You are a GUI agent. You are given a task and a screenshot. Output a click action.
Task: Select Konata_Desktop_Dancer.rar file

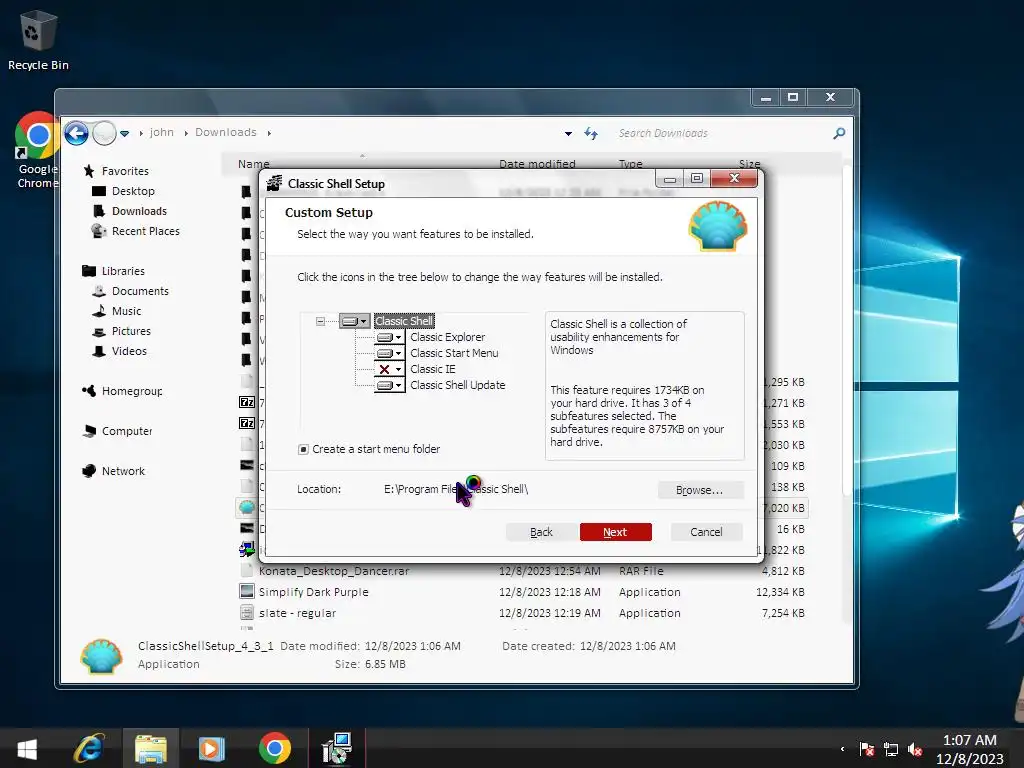(x=334, y=571)
